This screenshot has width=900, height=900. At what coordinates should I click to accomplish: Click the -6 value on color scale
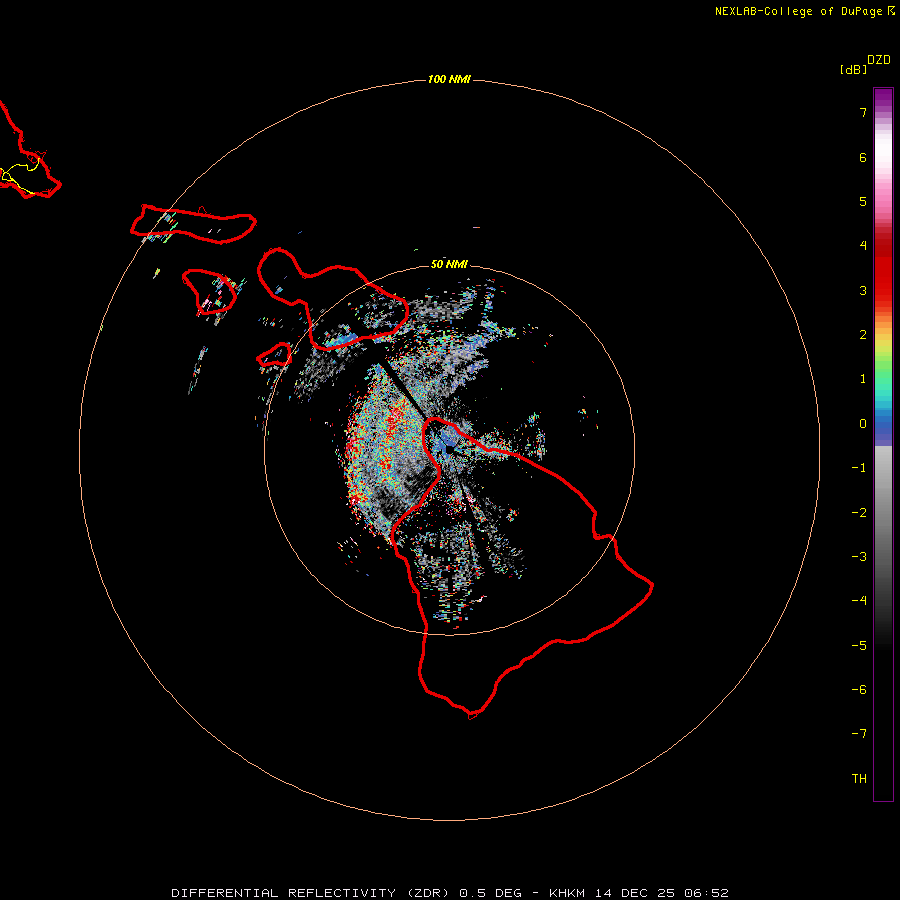tap(859, 690)
